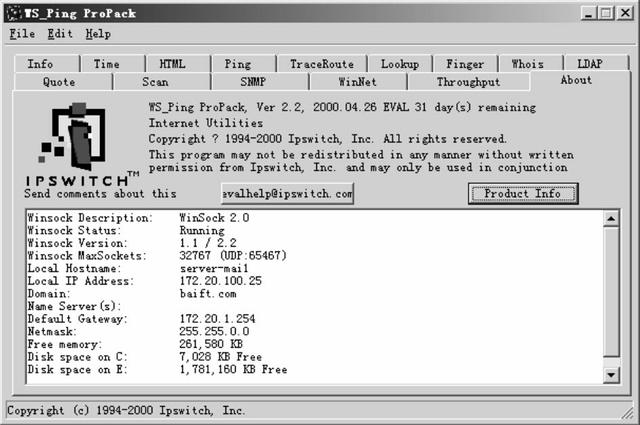Click the WS_Ping ProPack title bar icon
The width and height of the screenshot is (640, 425).
click(14, 13)
